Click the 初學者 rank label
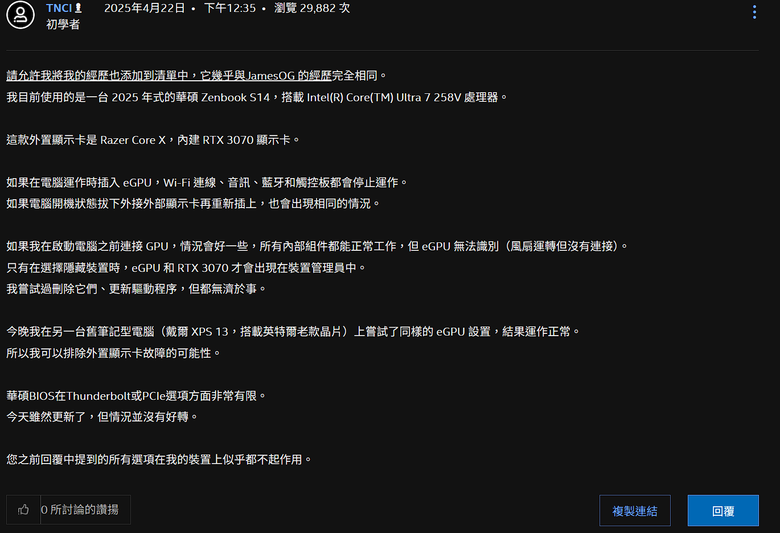This screenshot has height=533, width=780. 63,24
